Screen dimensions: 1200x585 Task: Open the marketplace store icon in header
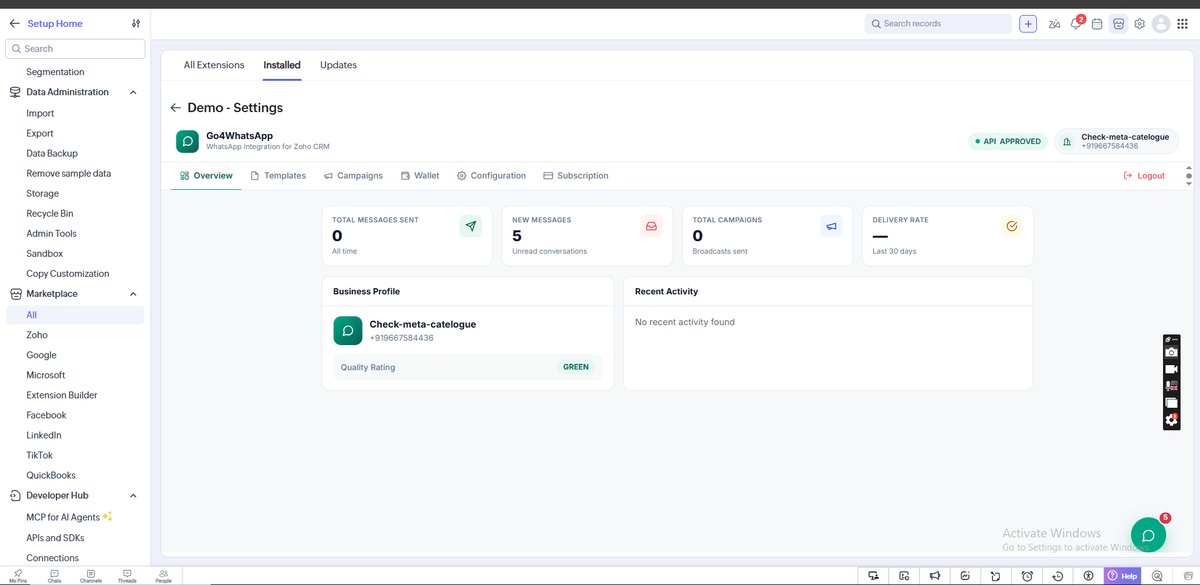(1118, 24)
